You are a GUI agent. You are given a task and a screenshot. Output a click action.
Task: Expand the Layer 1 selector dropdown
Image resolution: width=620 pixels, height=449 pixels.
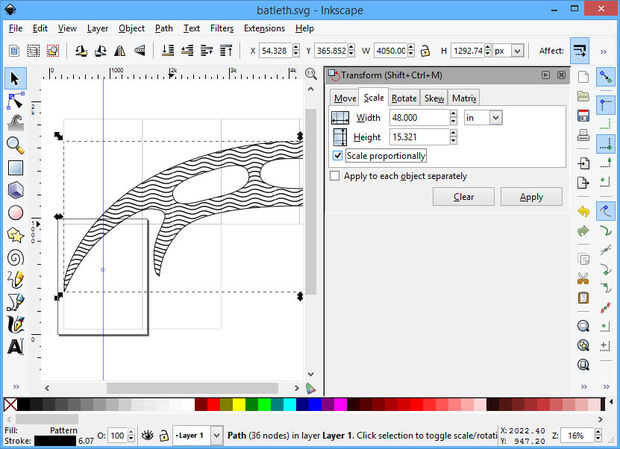tap(217, 435)
